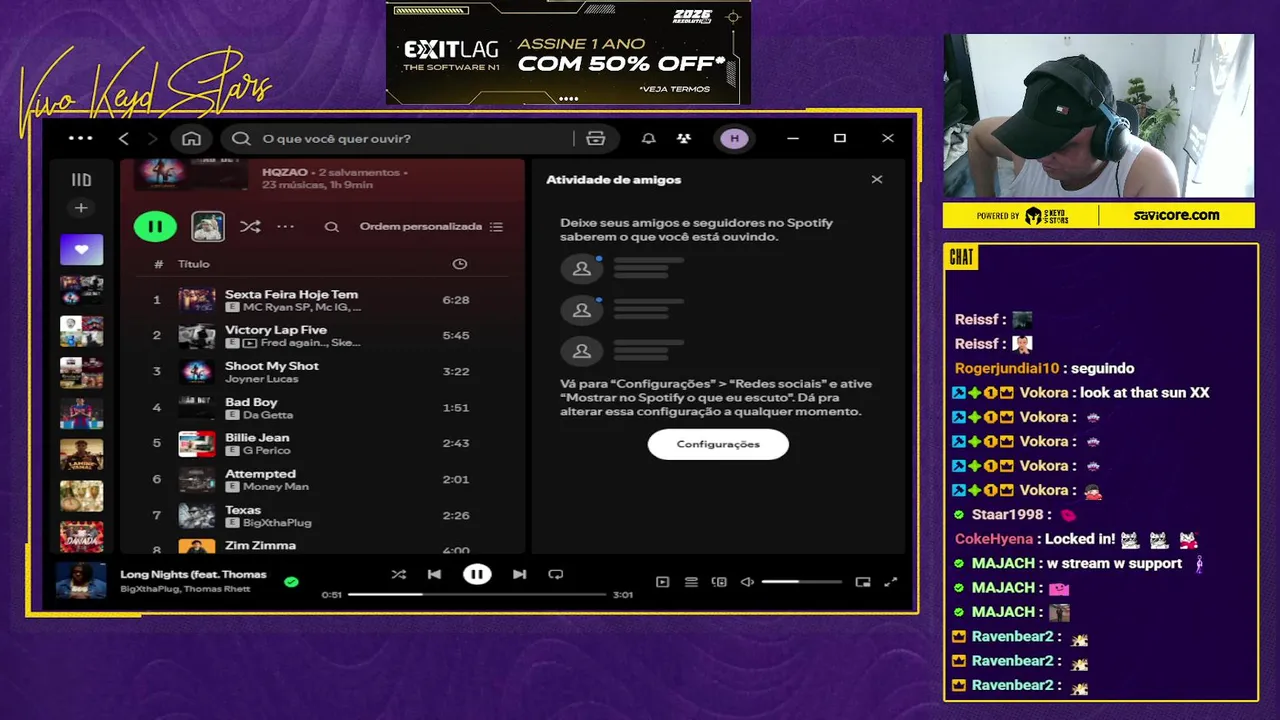Open the playlist cover below Liked Songs

pyautogui.click(x=81, y=290)
